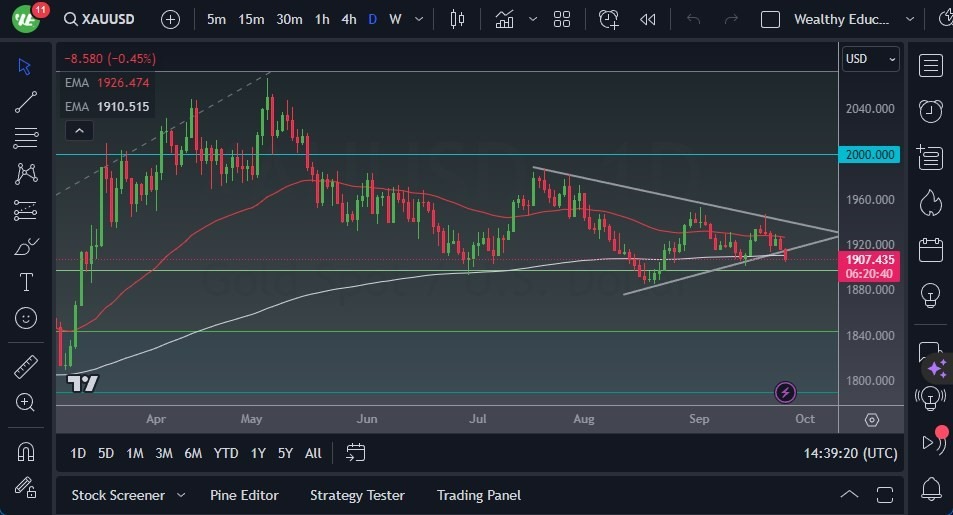Image resolution: width=953 pixels, height=515 pixels.
Task: Expand the indicators favorites dropdown arrow
Action: tap(533, 19)
